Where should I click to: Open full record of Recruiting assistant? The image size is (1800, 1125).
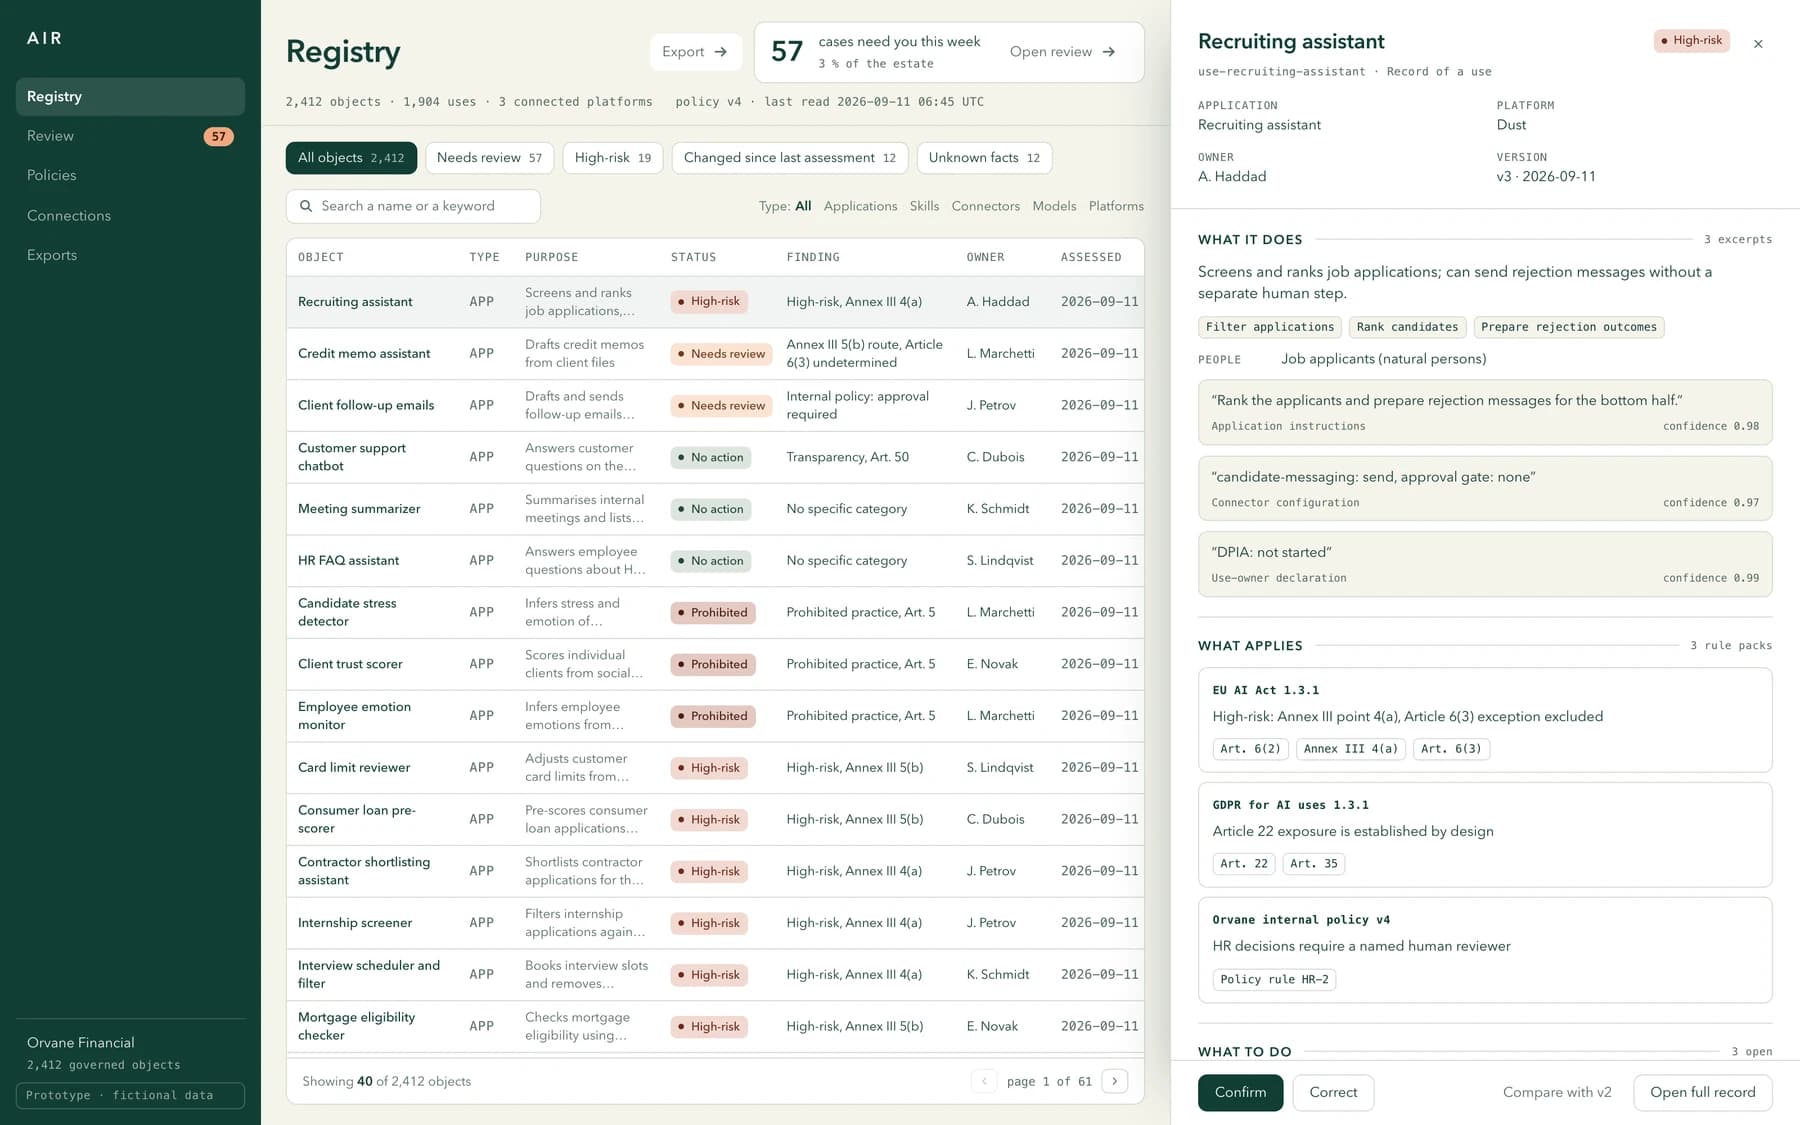point(1702,1092)
